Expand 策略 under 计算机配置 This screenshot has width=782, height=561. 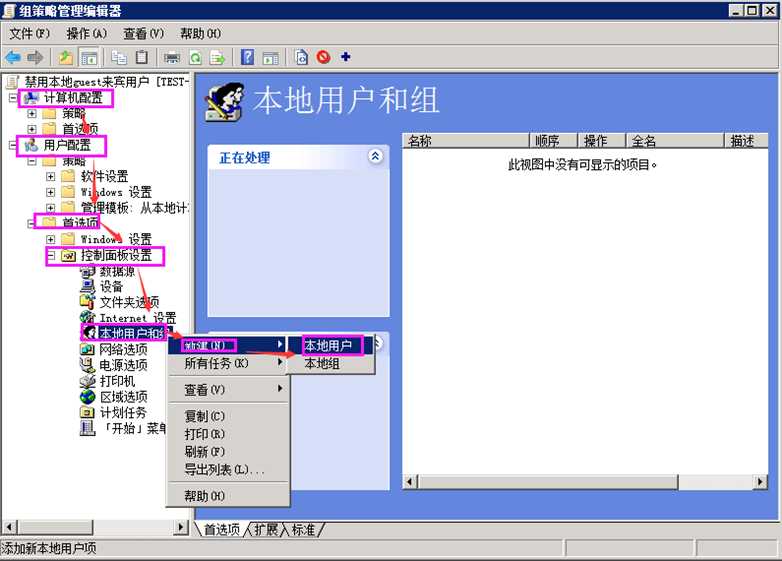tap(32, 114)
